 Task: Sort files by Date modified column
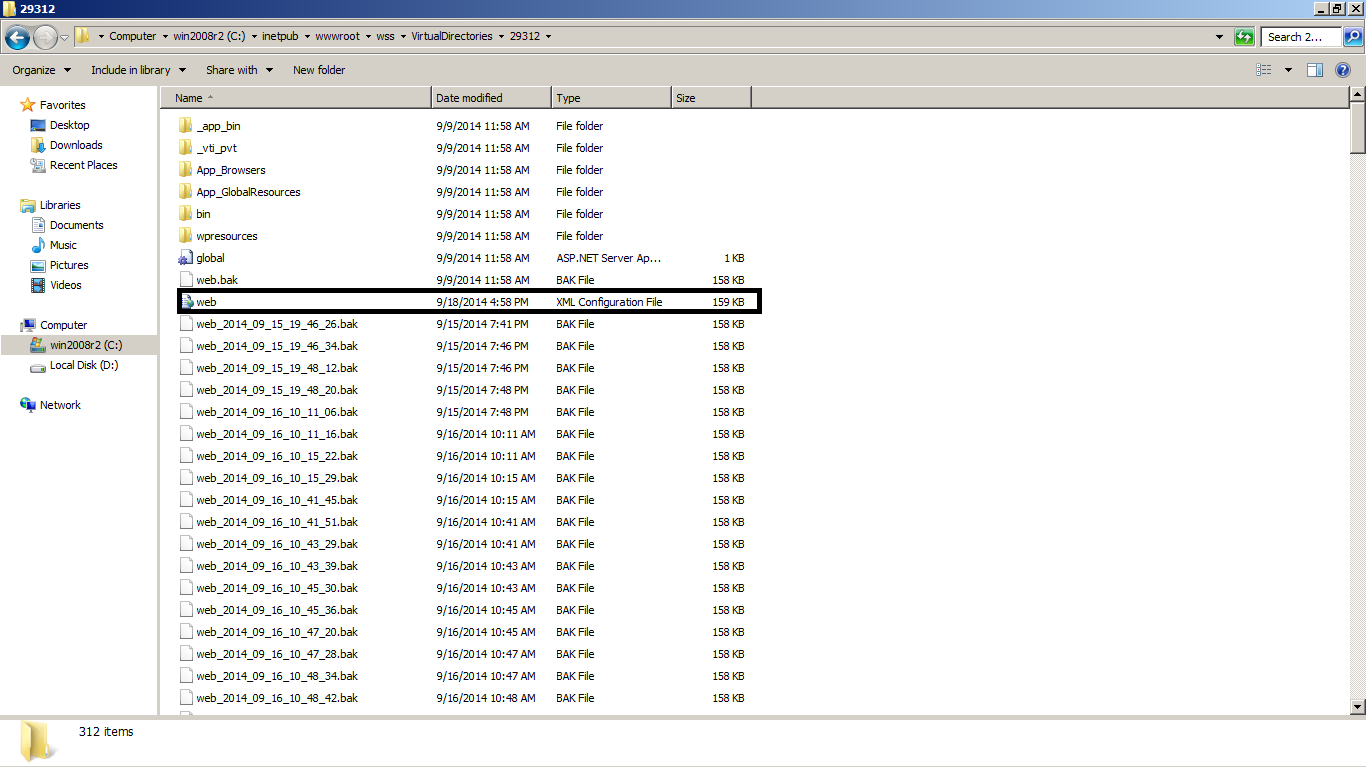tap(489, 97)
